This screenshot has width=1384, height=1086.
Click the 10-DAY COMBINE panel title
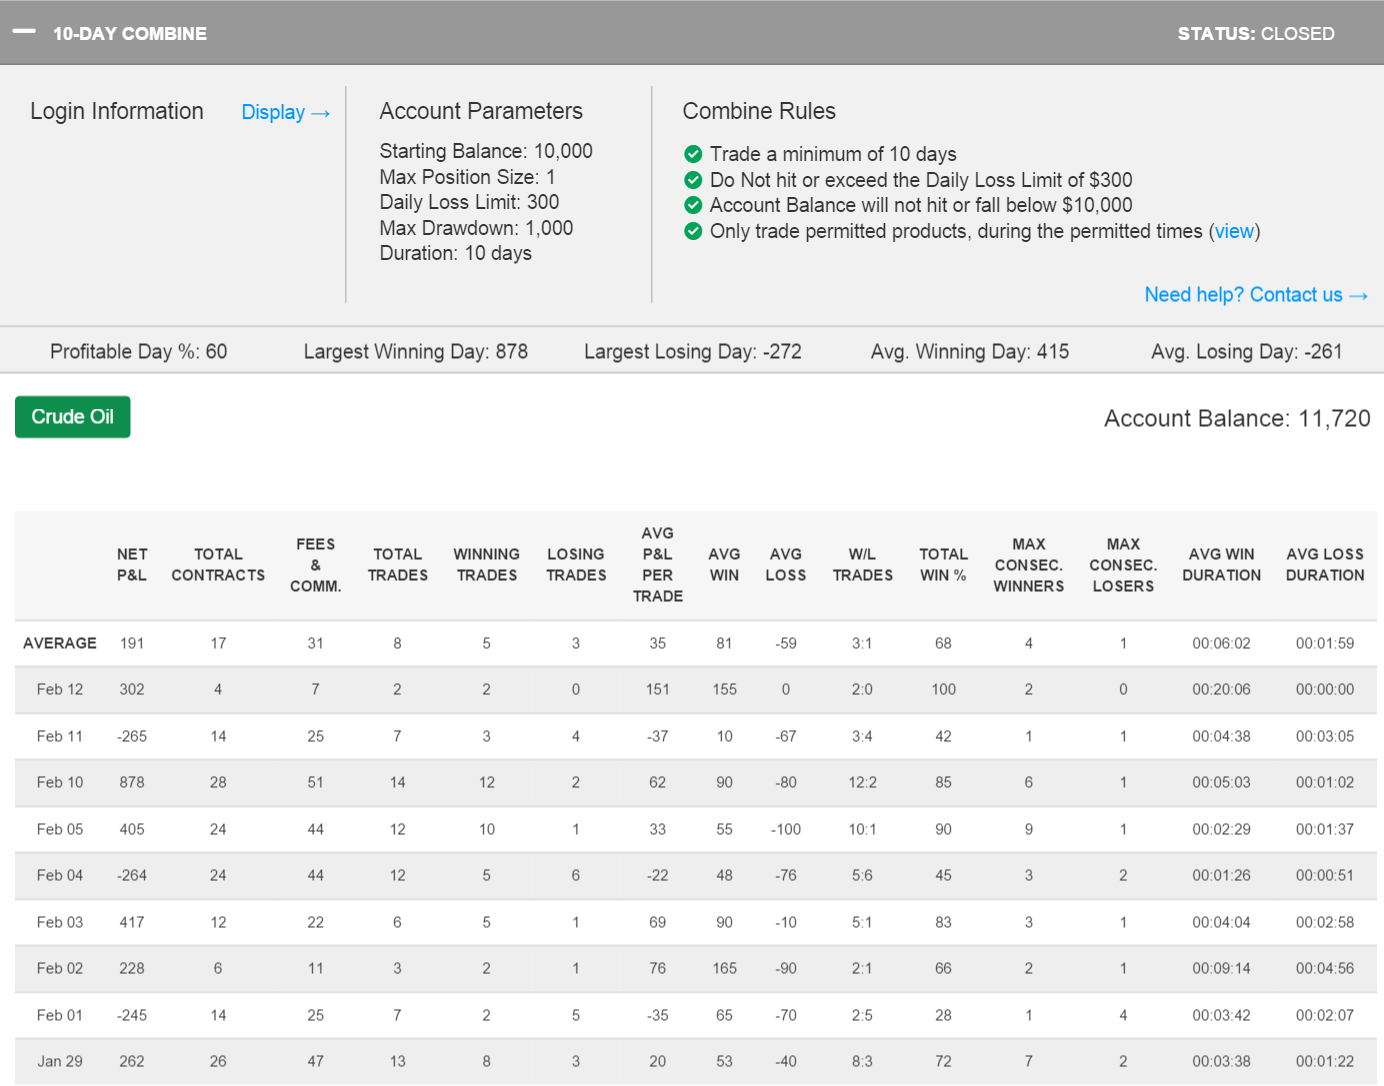(x=130, y=34)
